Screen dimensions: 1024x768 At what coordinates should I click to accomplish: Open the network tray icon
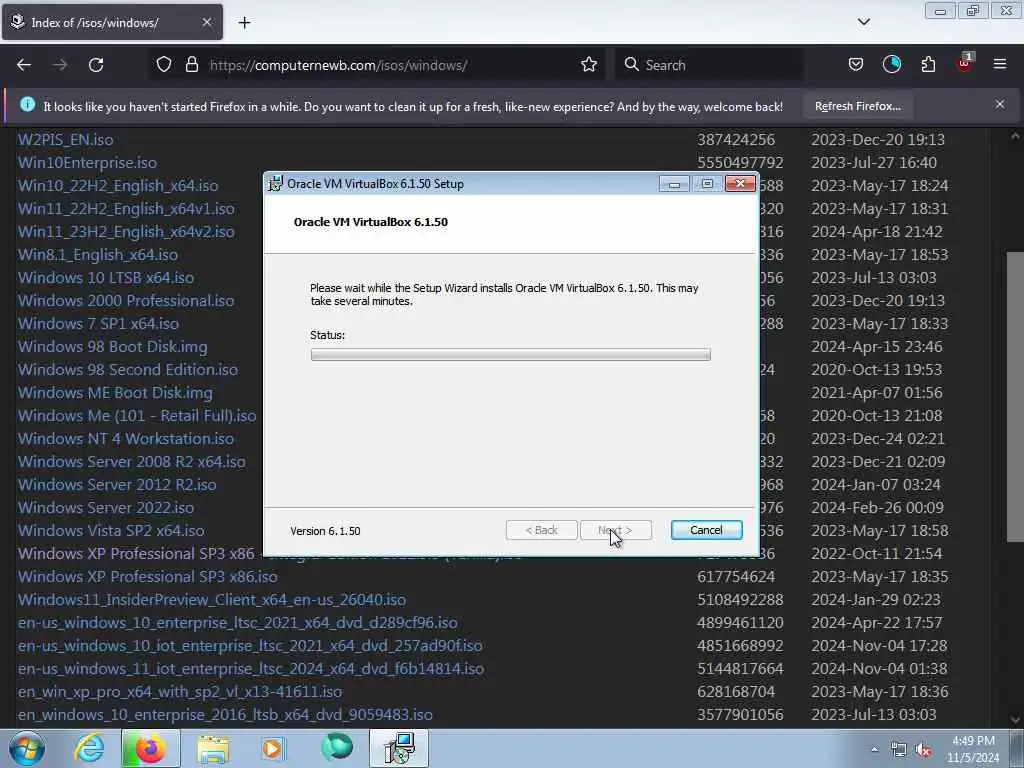point(899,750)
